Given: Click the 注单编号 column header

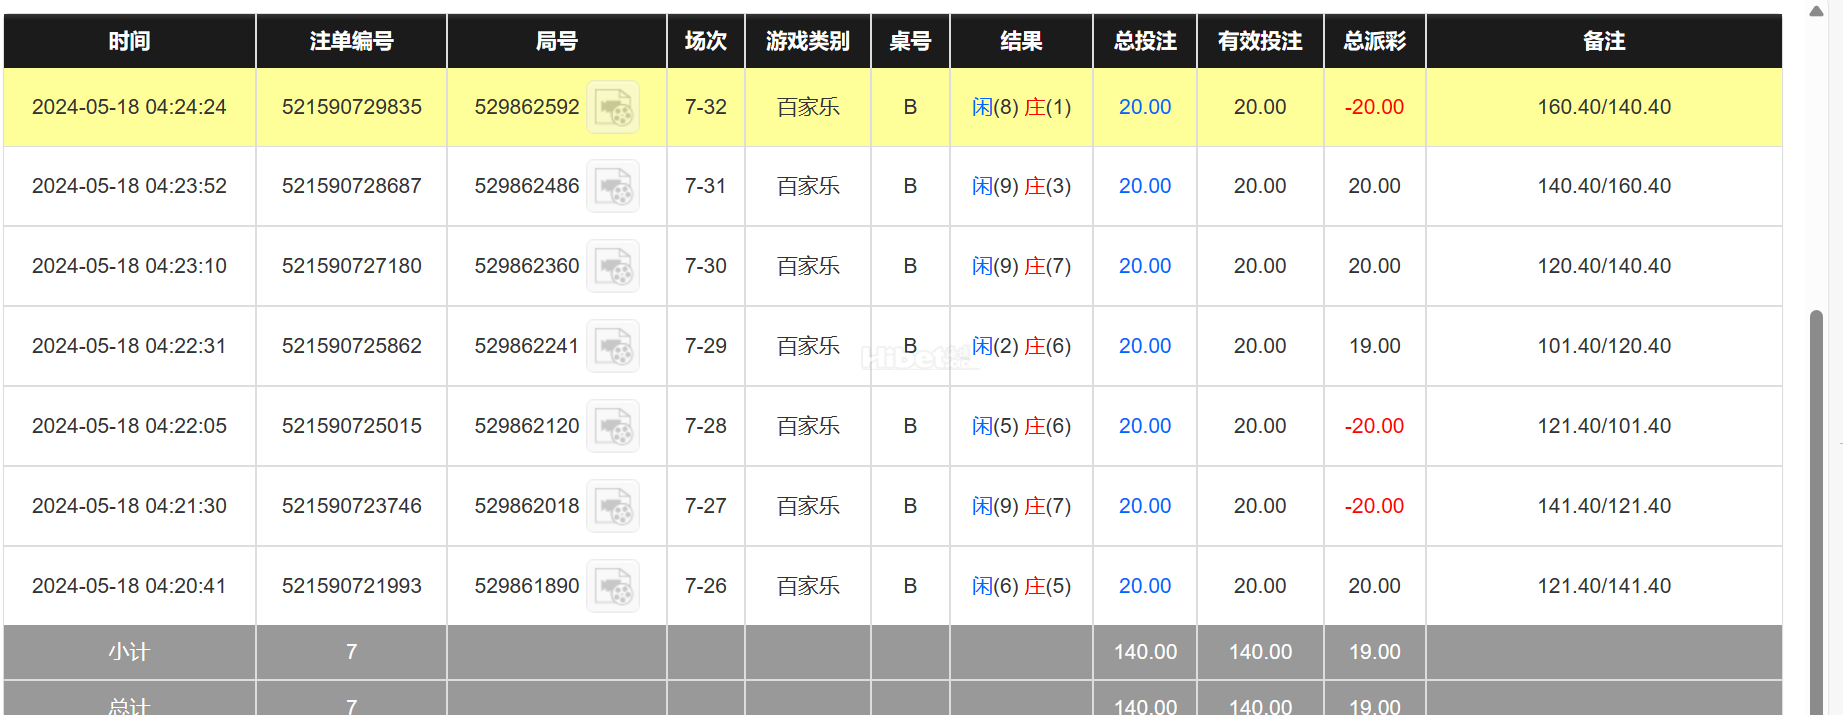Looking at the screenshot, I should click(x=351, y=41).
